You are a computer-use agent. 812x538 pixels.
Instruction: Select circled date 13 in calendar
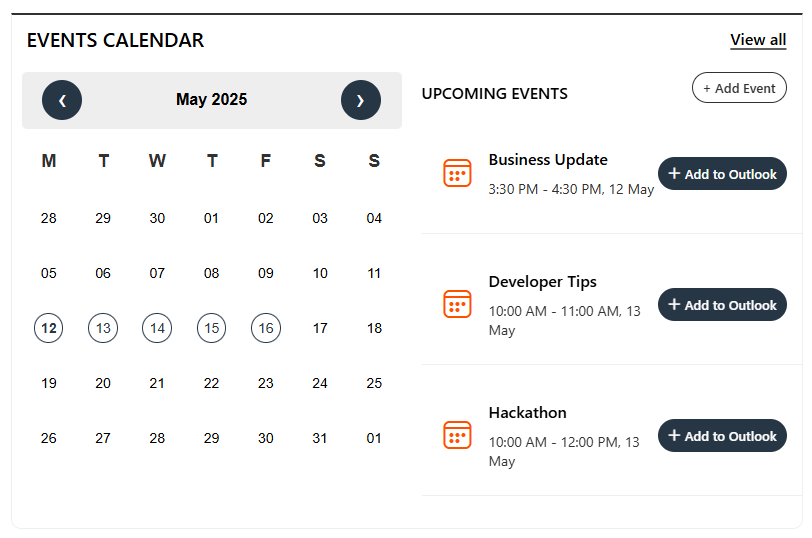tap(103, 327)
